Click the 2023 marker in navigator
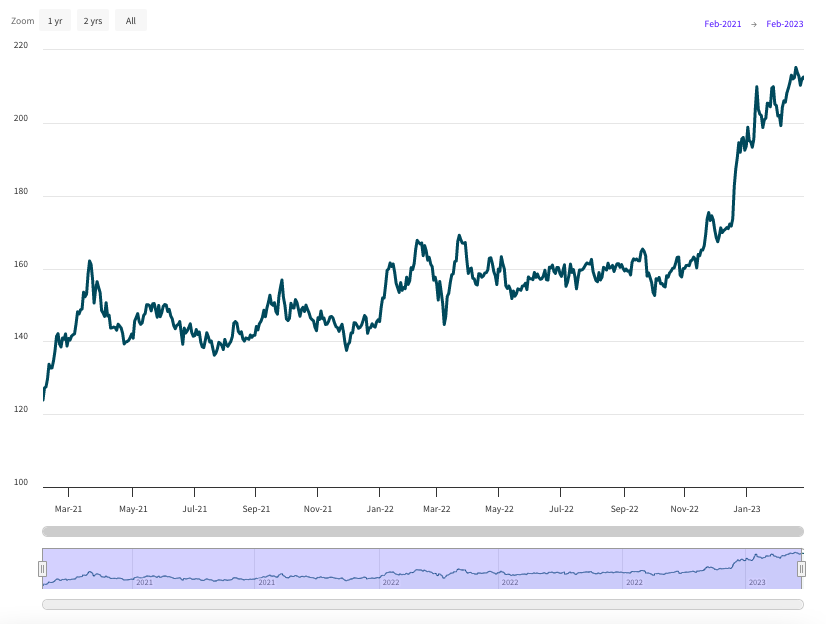This screenshot has width=826, height=624. pos(757,582)
